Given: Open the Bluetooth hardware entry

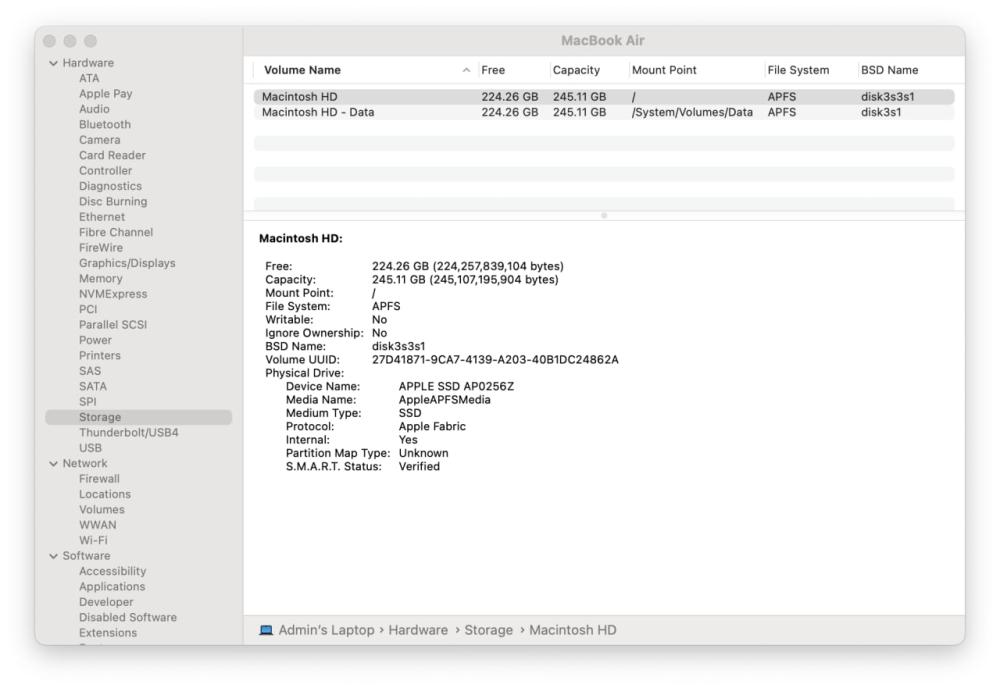Looking at the screenshot, I should (105, 125).
